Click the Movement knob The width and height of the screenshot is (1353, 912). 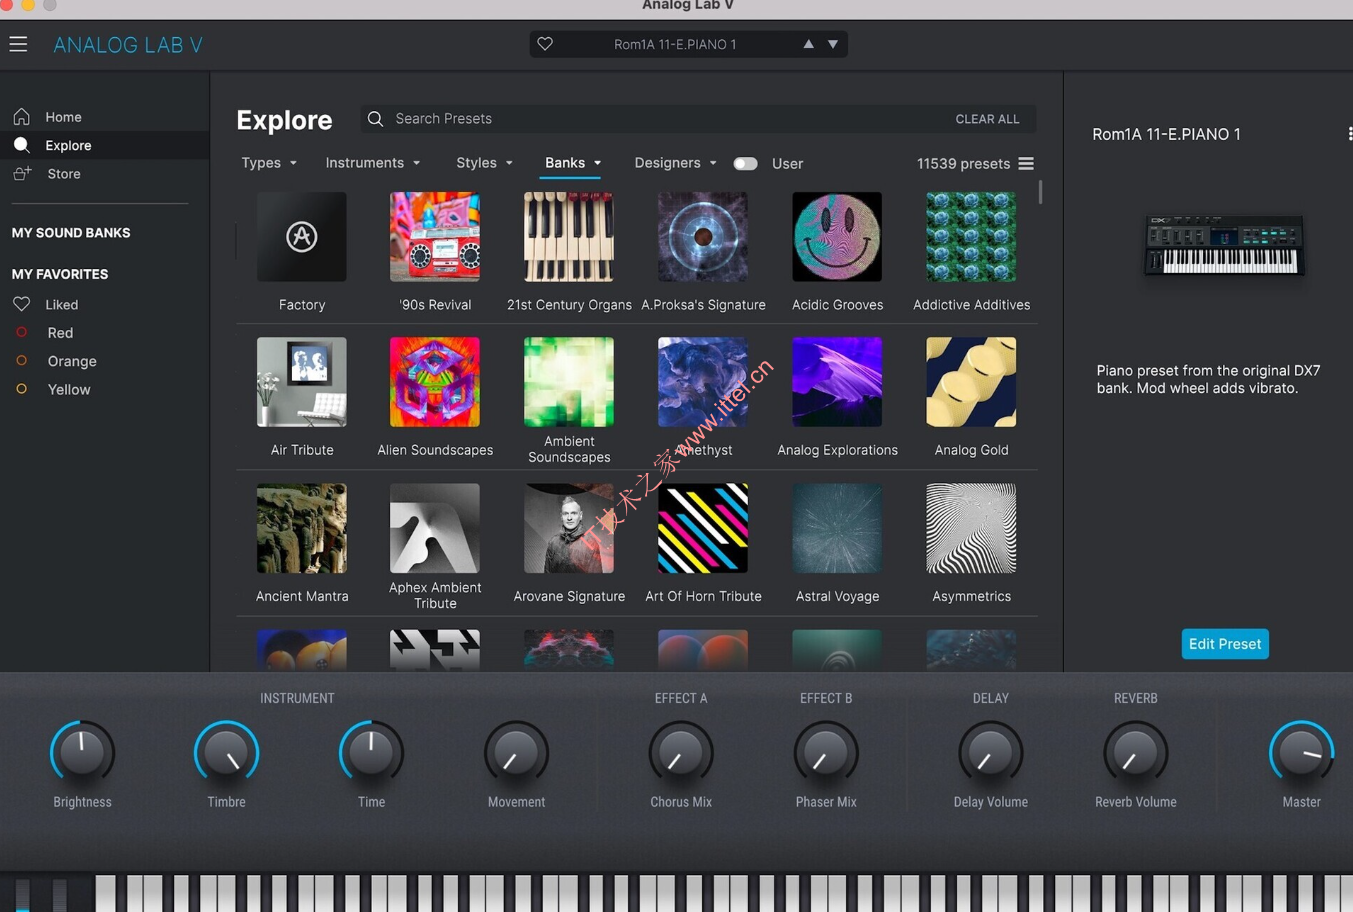point(516,753)
